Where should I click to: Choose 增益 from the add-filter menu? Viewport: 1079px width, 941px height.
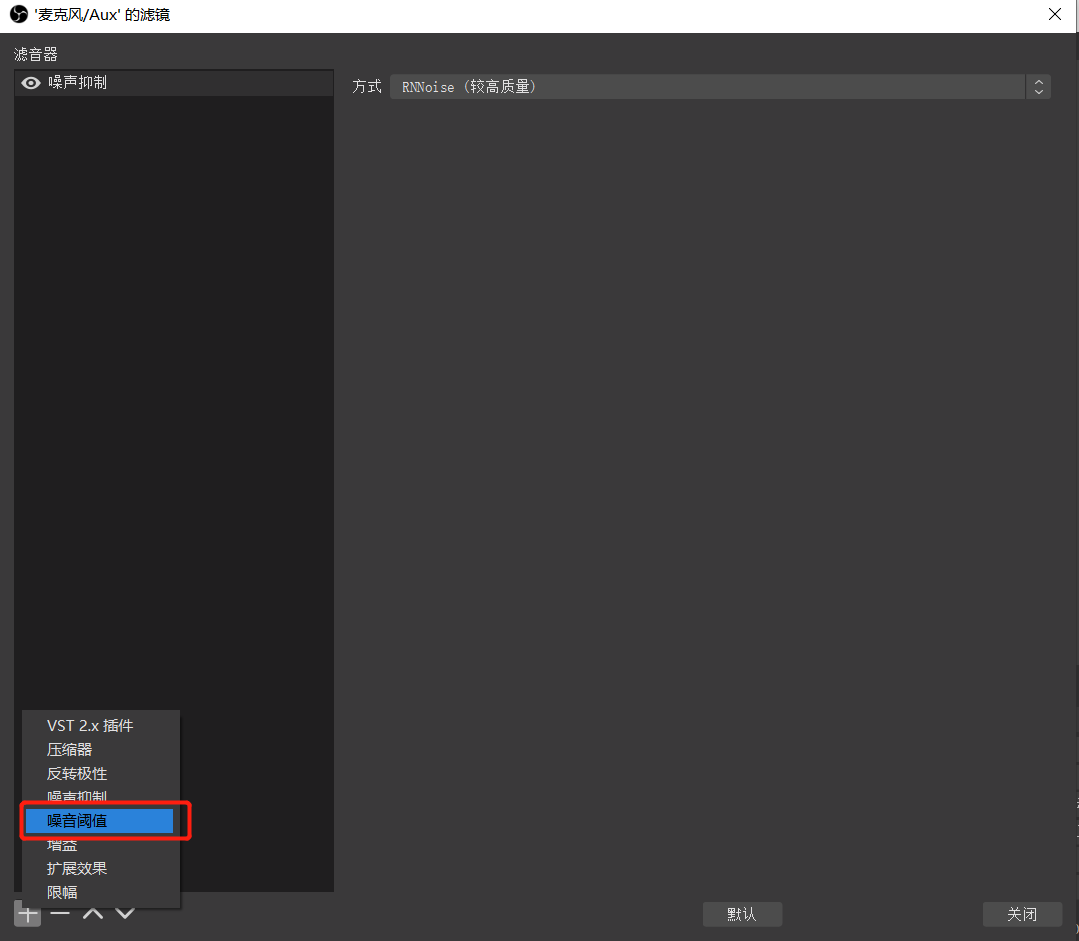(x=62, y=845)
